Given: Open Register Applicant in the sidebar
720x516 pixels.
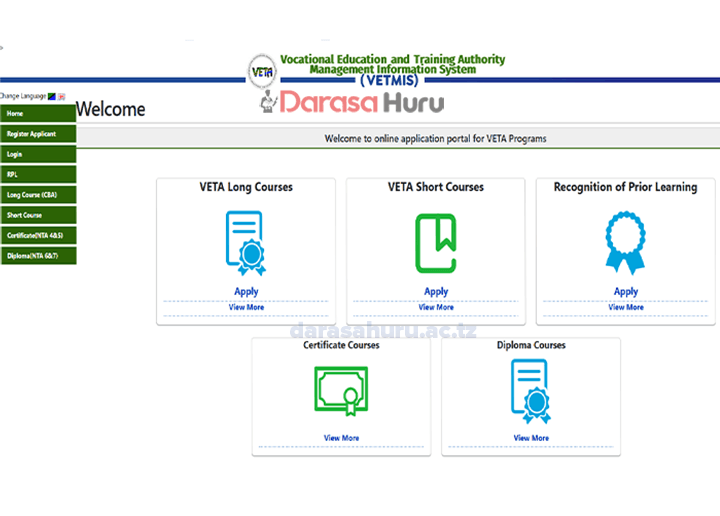Looking at the screenshot, I should [x=38, y=134].
